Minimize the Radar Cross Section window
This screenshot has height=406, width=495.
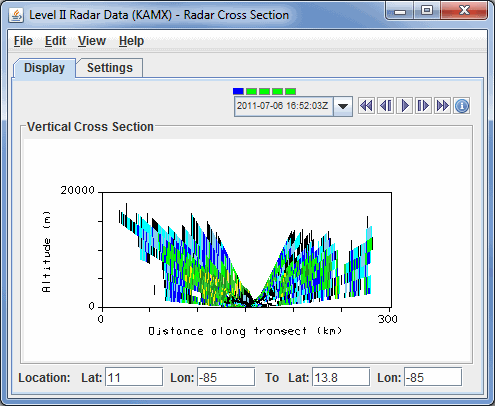(x=400, y=11)
